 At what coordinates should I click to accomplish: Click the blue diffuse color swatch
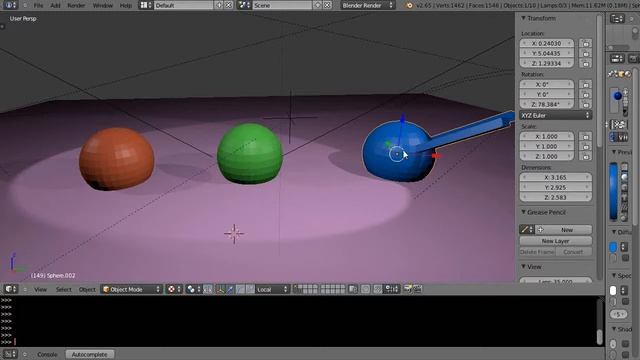[613, 247]
